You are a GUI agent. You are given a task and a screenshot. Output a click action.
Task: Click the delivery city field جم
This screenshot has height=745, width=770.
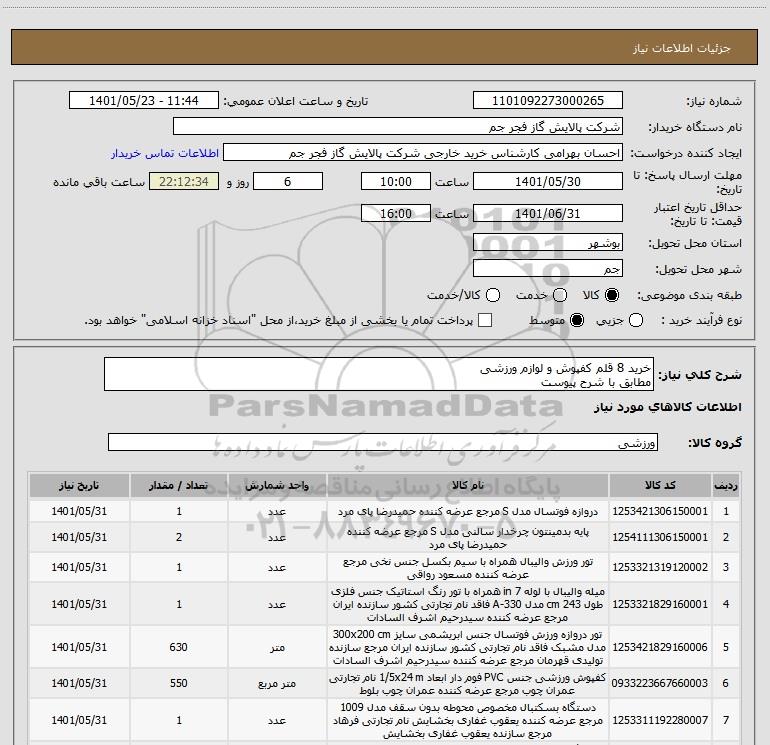tap(548, 269)
